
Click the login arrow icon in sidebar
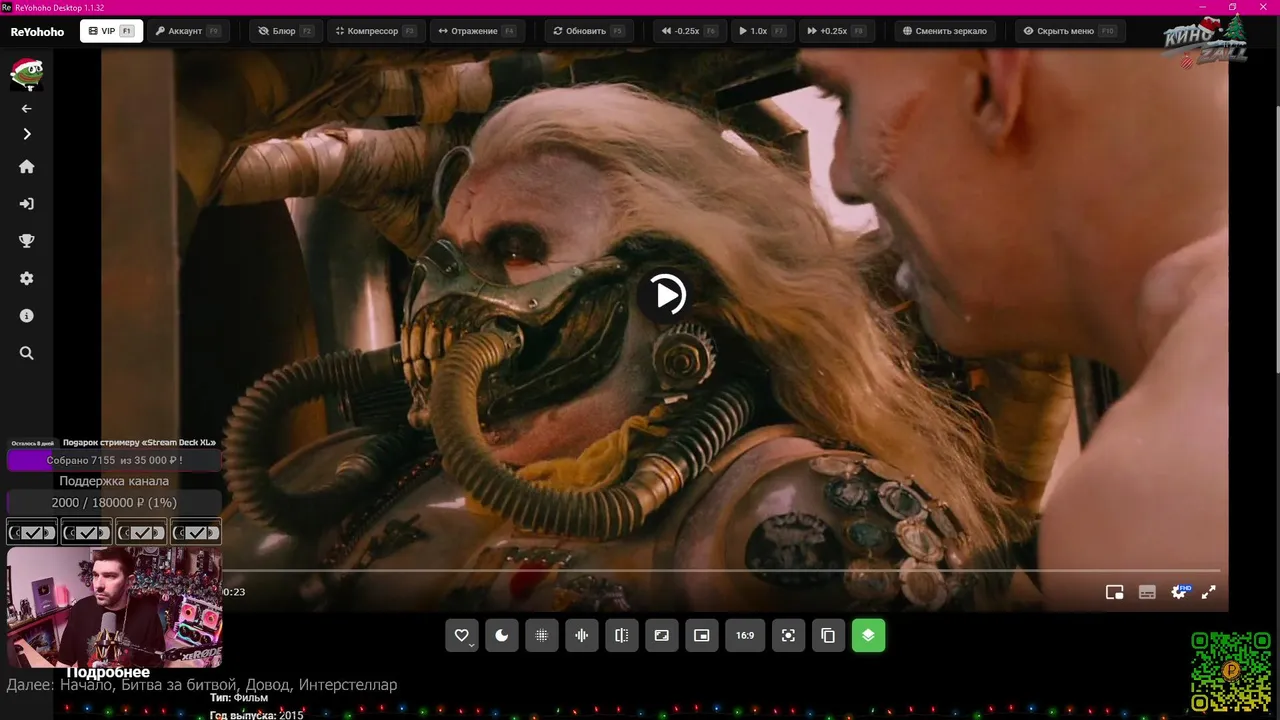coord(27,204)
